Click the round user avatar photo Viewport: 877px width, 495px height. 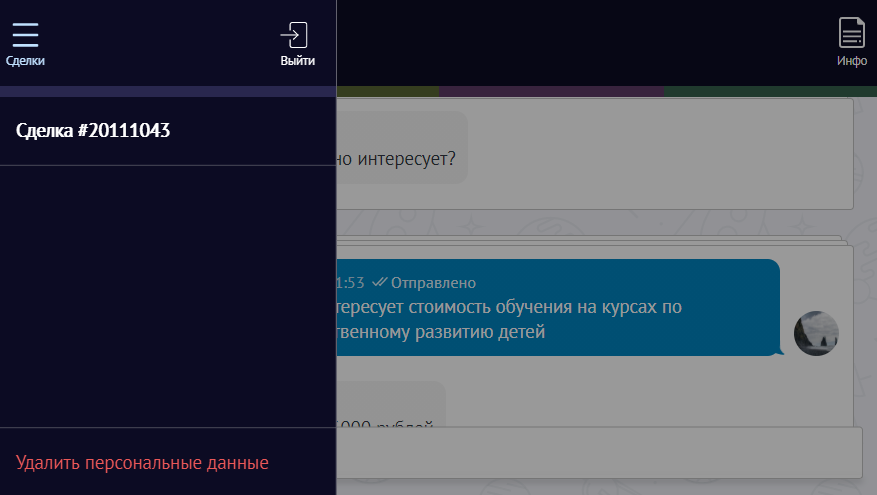[x=815, y=333]
